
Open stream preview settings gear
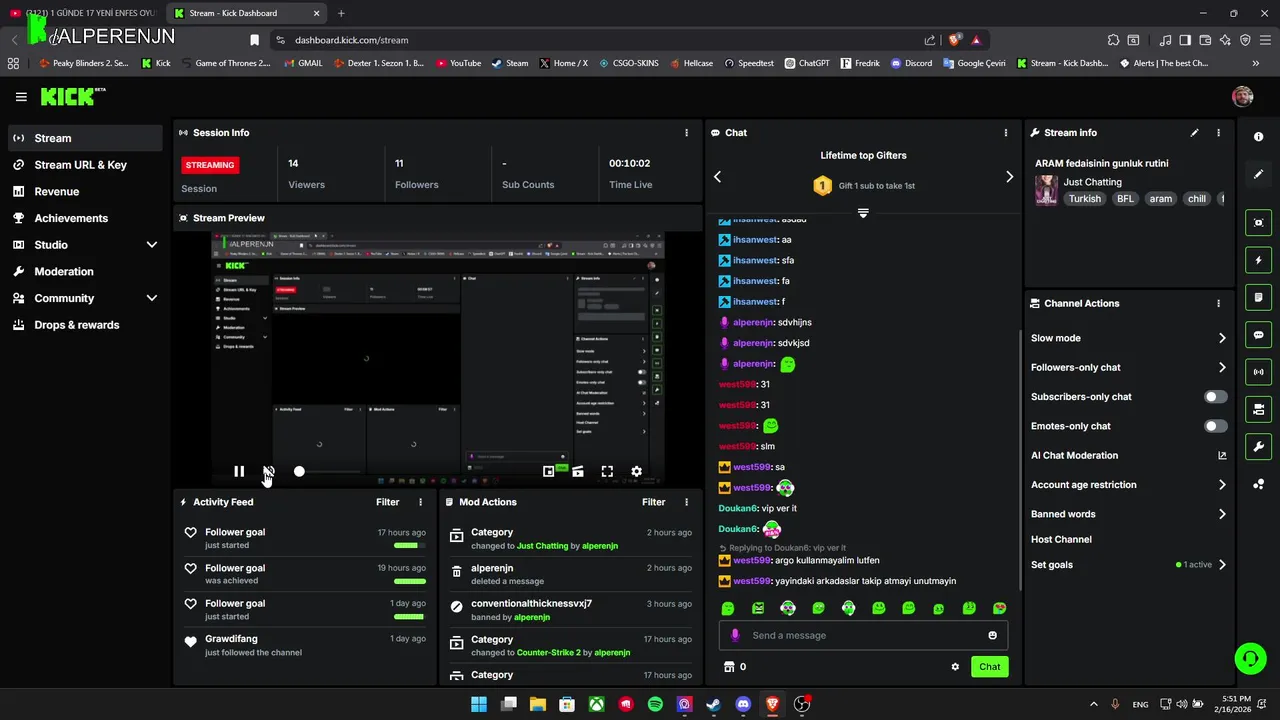click(636, 471)
